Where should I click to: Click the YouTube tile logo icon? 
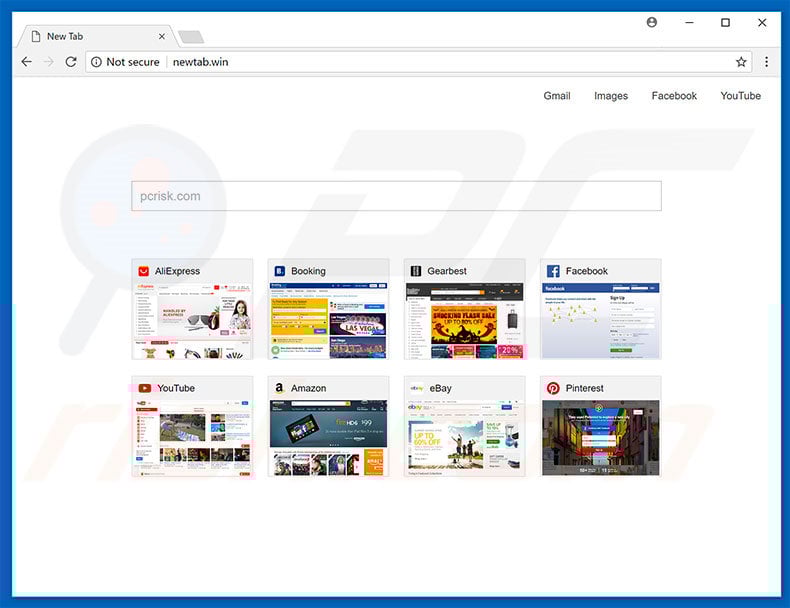145,388
